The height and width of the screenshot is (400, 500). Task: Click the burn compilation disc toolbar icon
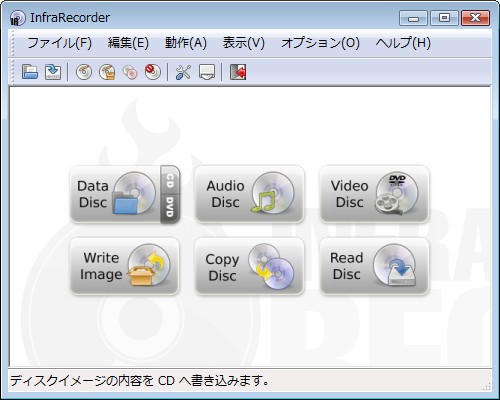[x=84, y=72]
